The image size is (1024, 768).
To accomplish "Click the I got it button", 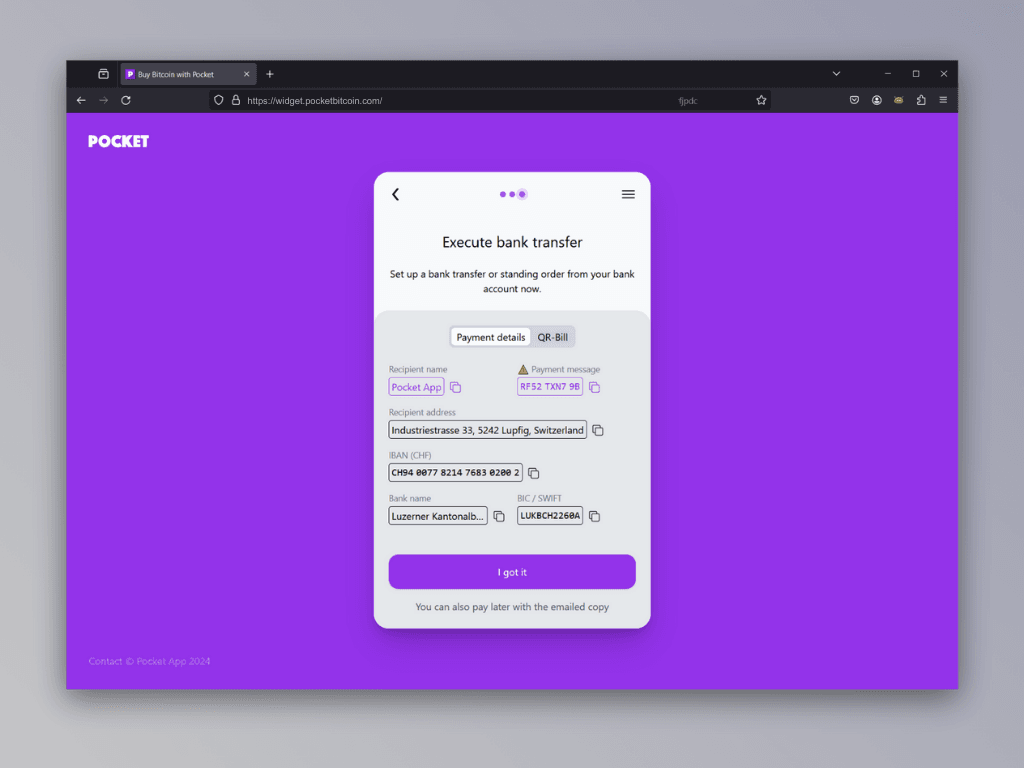I will (x=512, y=572).
